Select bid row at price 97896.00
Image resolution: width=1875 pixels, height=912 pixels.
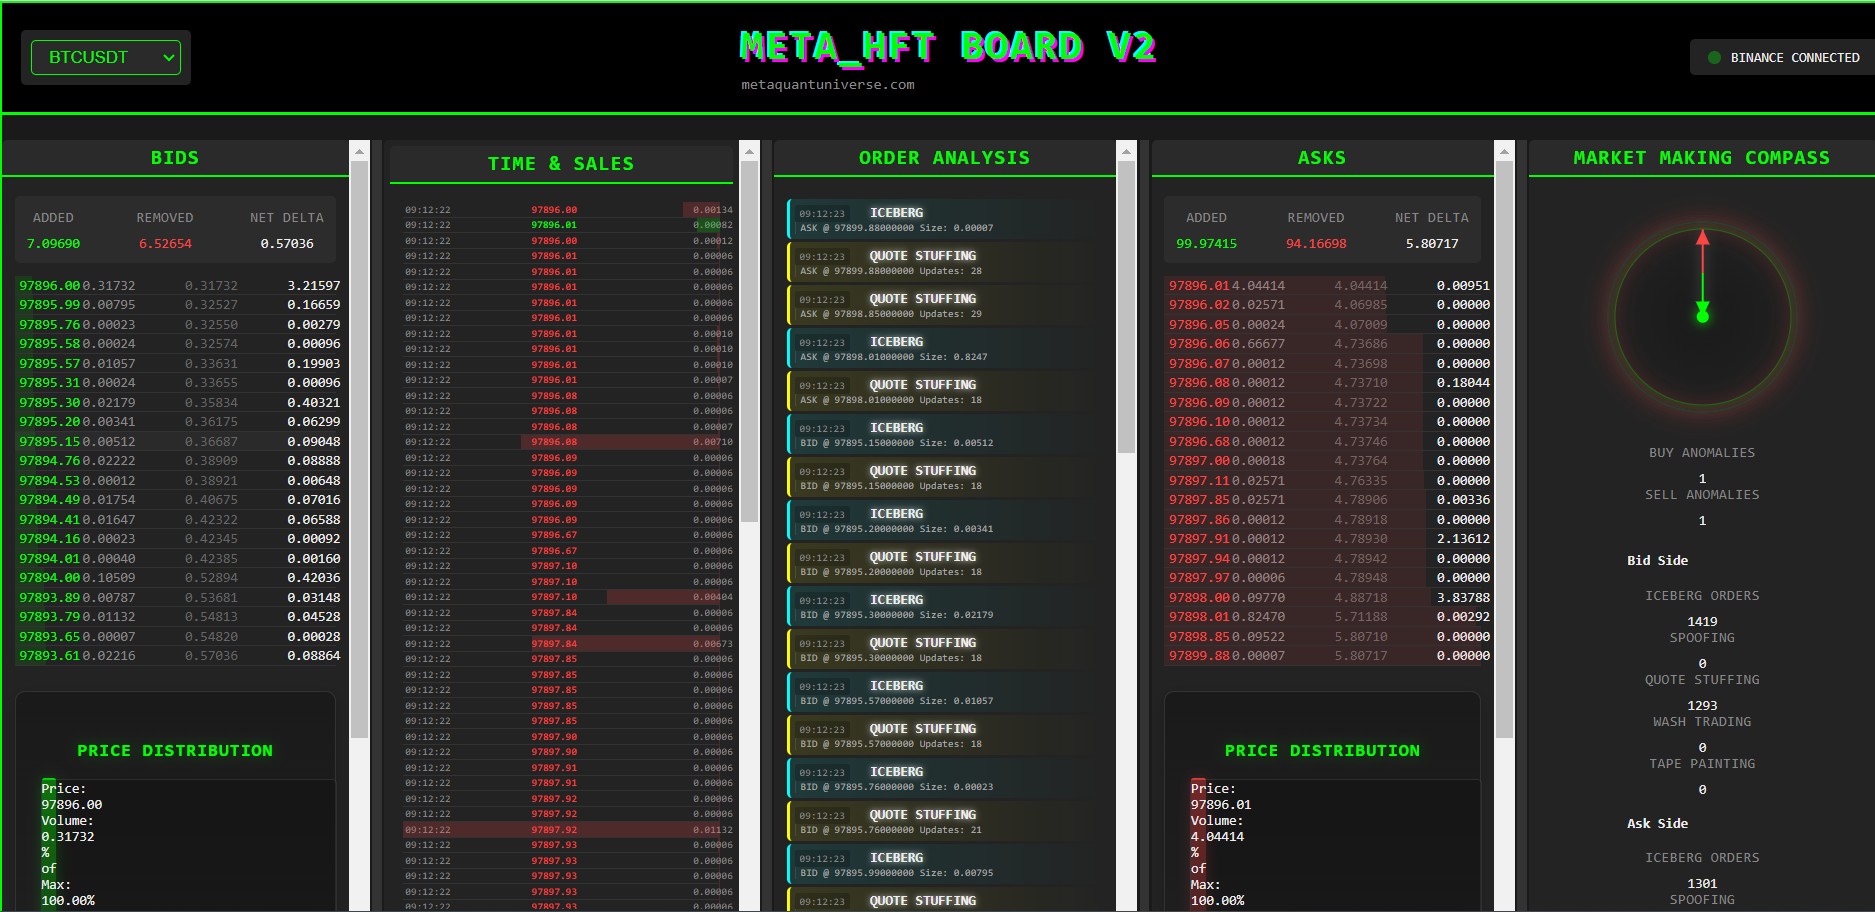(x=179, y=285)
